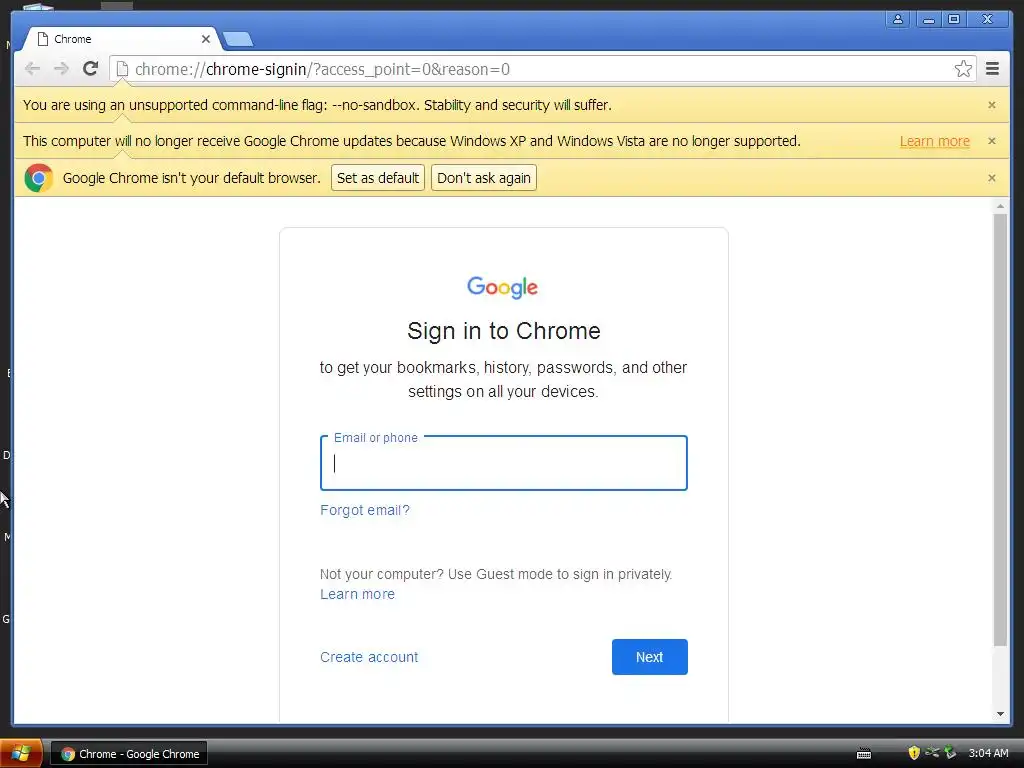
Task: Minimize the Chrome window
Action: point(929,19)
